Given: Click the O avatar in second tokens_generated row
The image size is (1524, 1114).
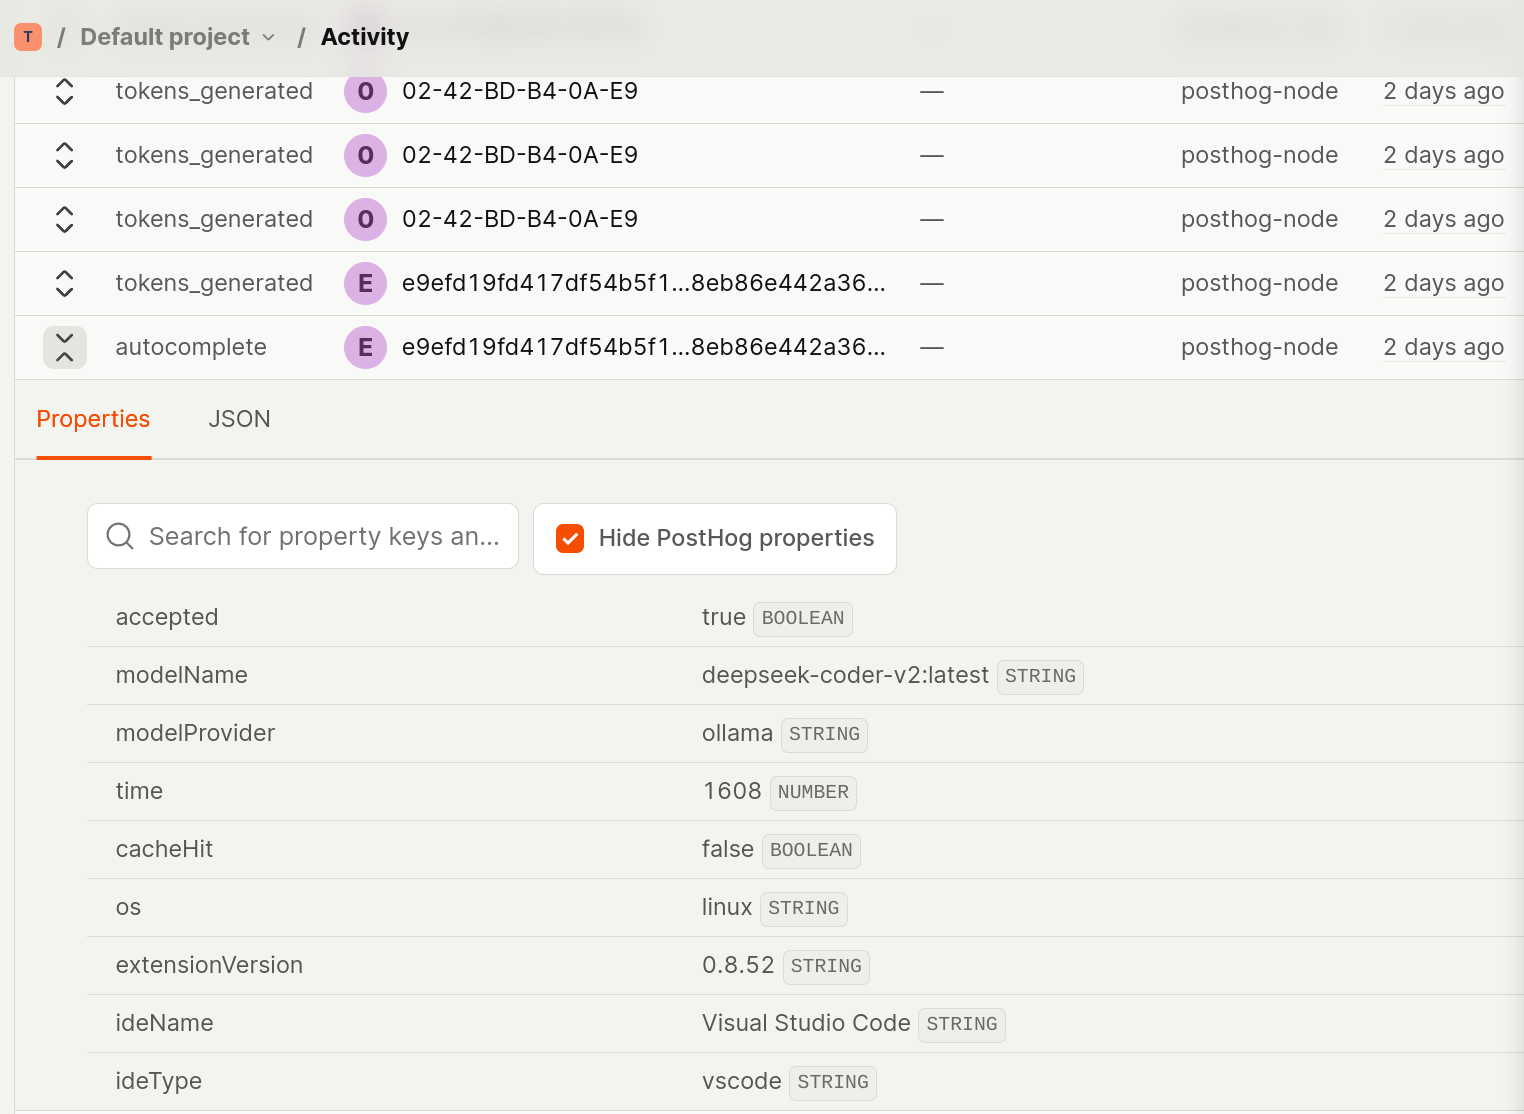Looking at the screenshot, I should (x=365, y=156).
